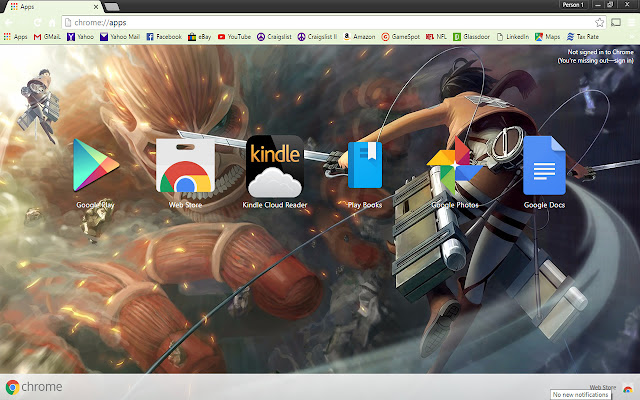Viewport: 640px width, 400px height.
Task: Click the cast icon beside the address bar
Action: click(616, 22)
